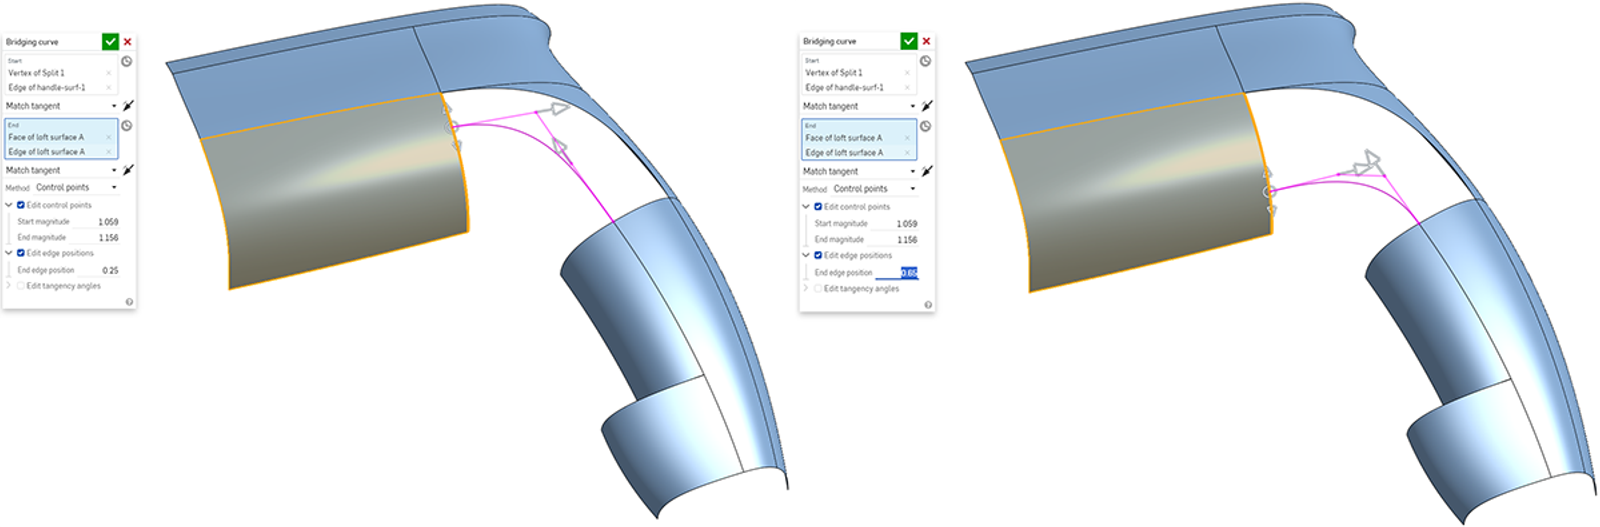
Task: Open Method Control points dropdown, right dialog
Action: tap(874, 189)
